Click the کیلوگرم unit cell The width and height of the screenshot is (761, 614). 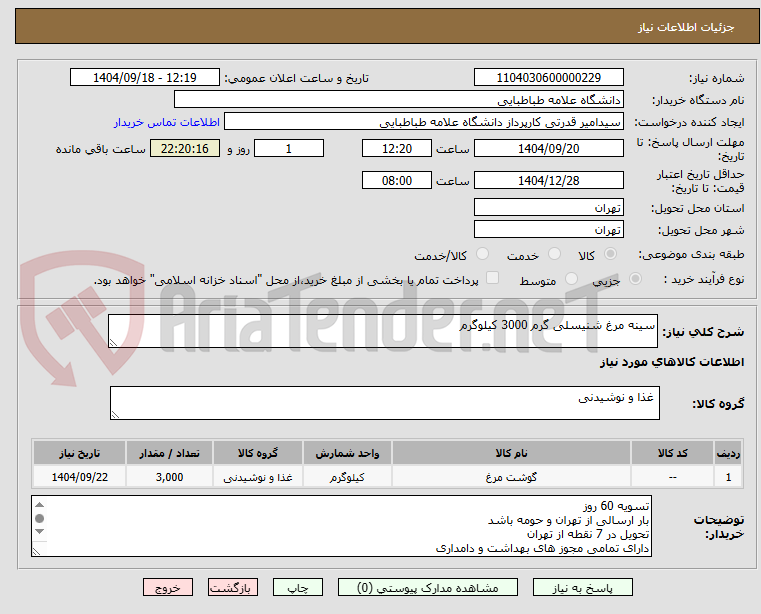pyautogui.click(x=347, y=477)
